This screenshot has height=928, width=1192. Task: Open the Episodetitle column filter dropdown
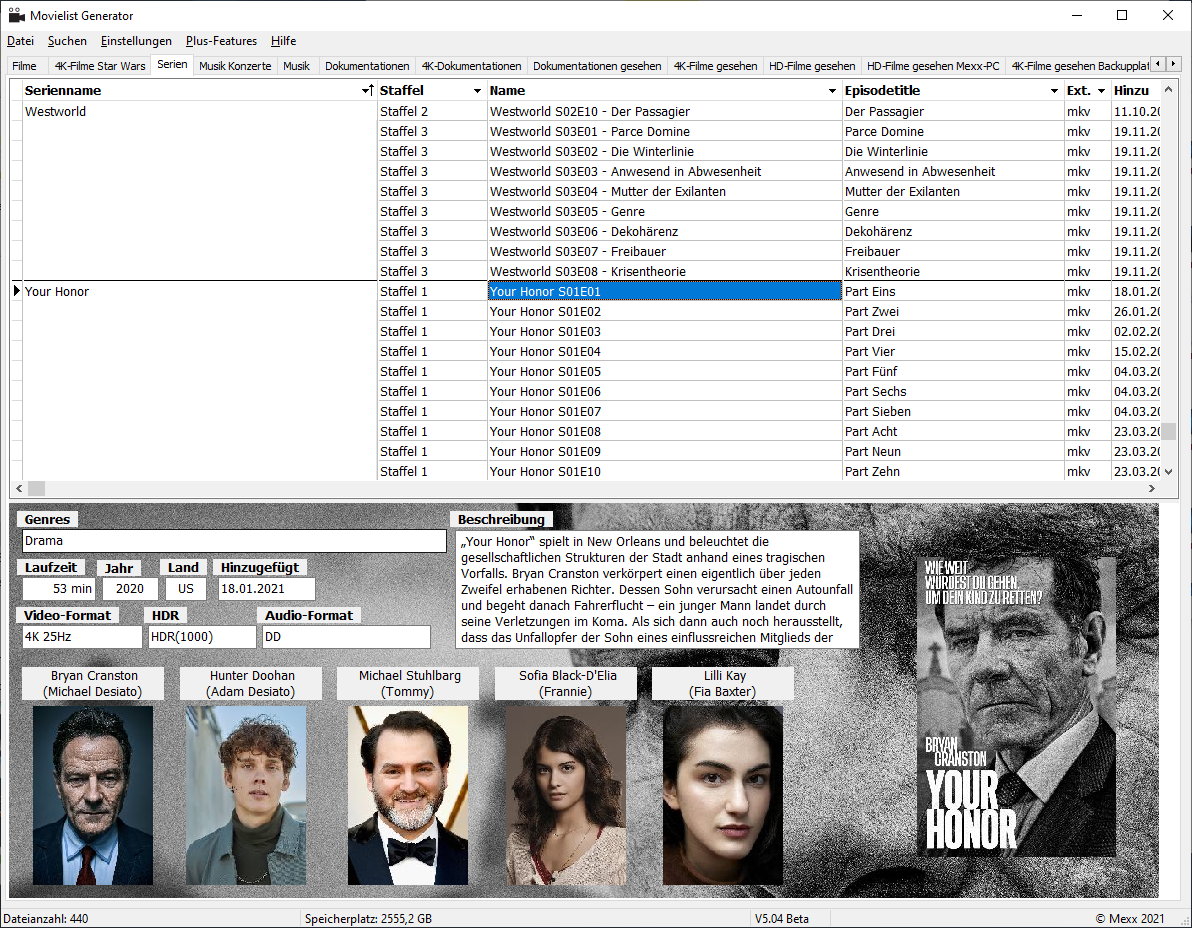tap(1054, 91)
